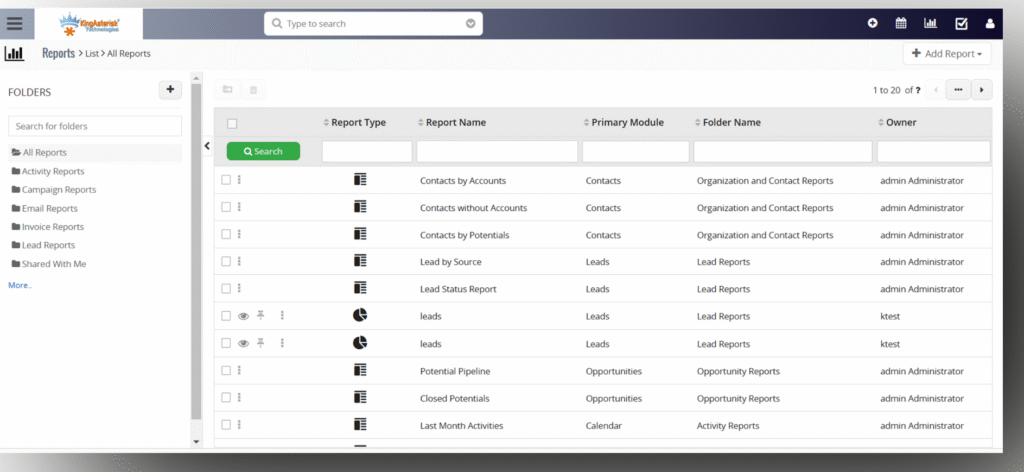This screenshot has width=1024, height=472.
Task: Go to previous page of reports
Action: coord(936,90)
